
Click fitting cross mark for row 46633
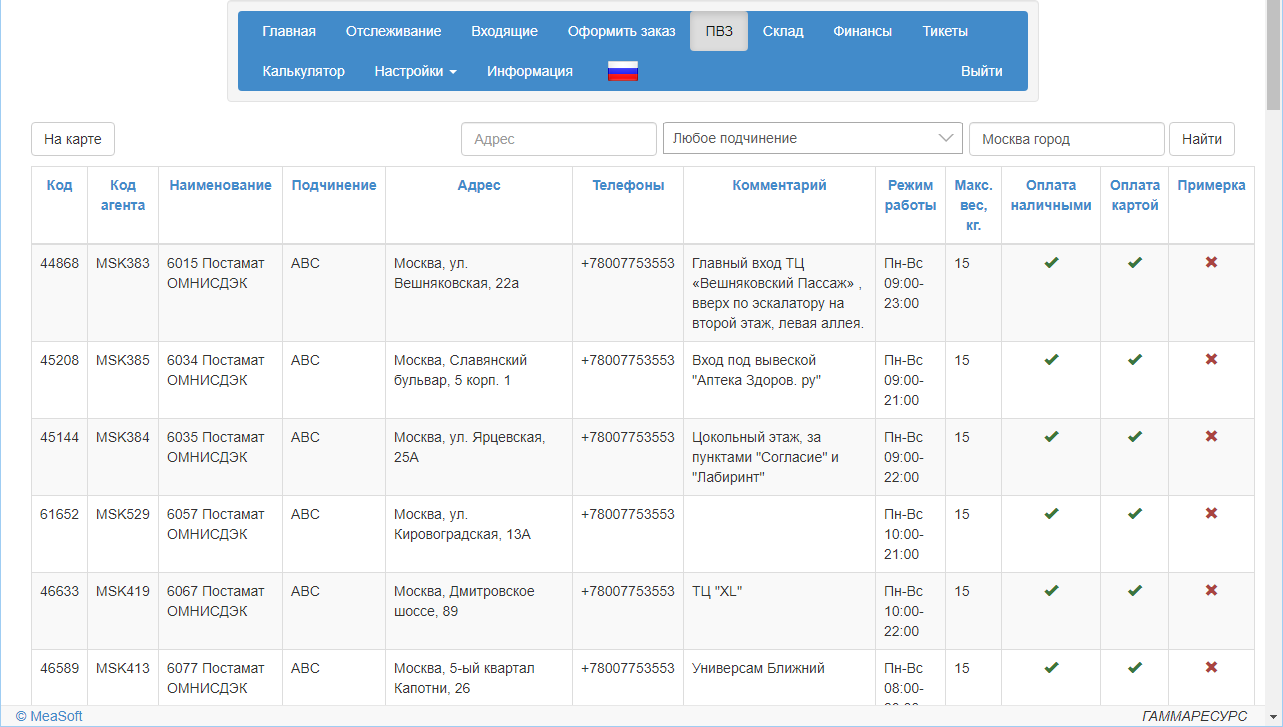1211,590
